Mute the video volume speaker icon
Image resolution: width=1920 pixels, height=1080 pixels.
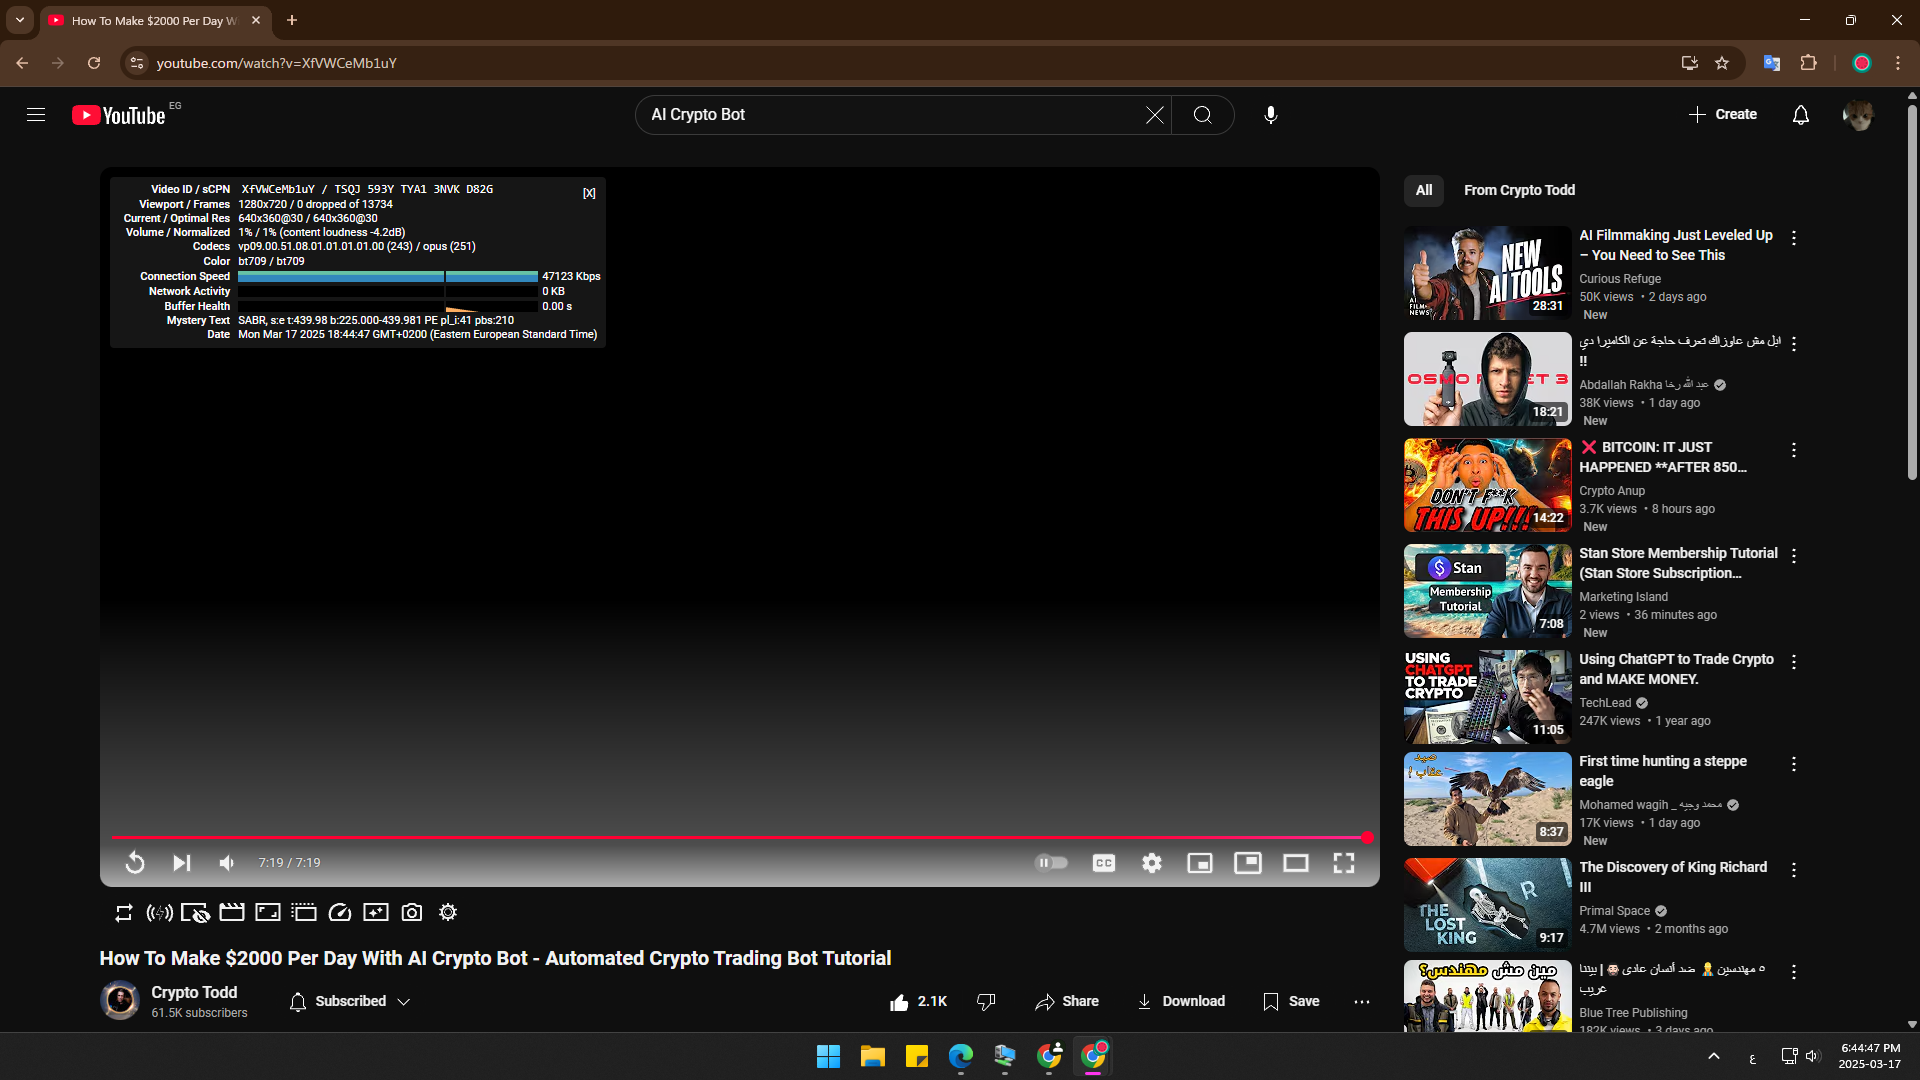tap(227, 863)
